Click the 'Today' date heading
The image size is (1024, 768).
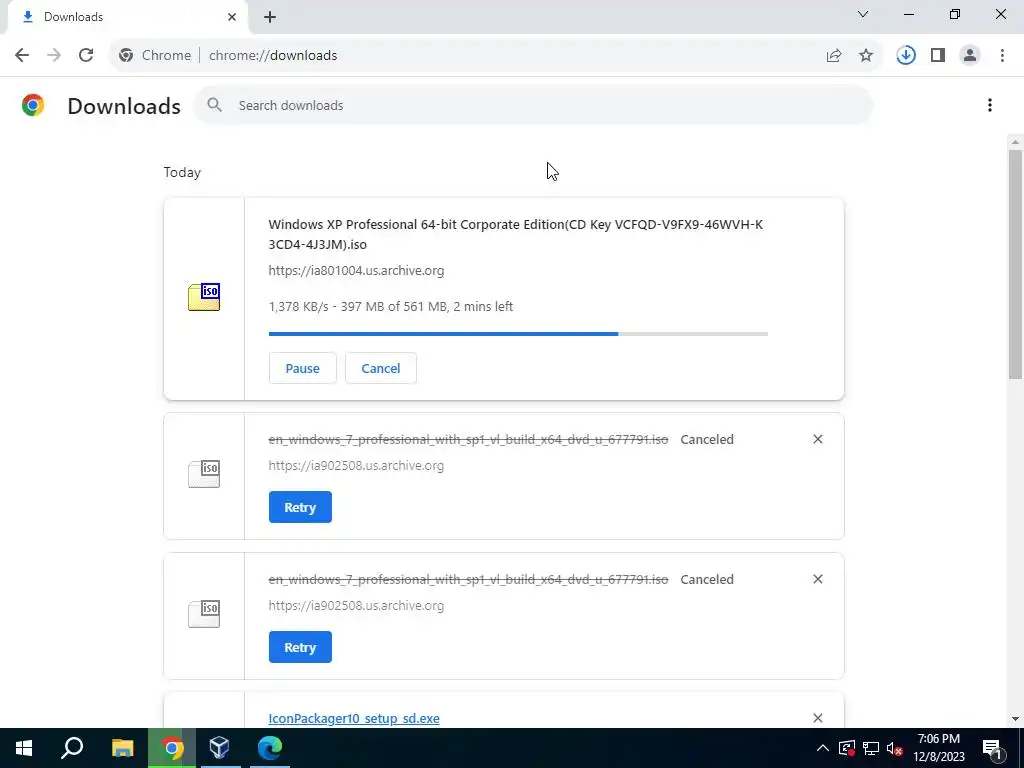click(182, 172)
